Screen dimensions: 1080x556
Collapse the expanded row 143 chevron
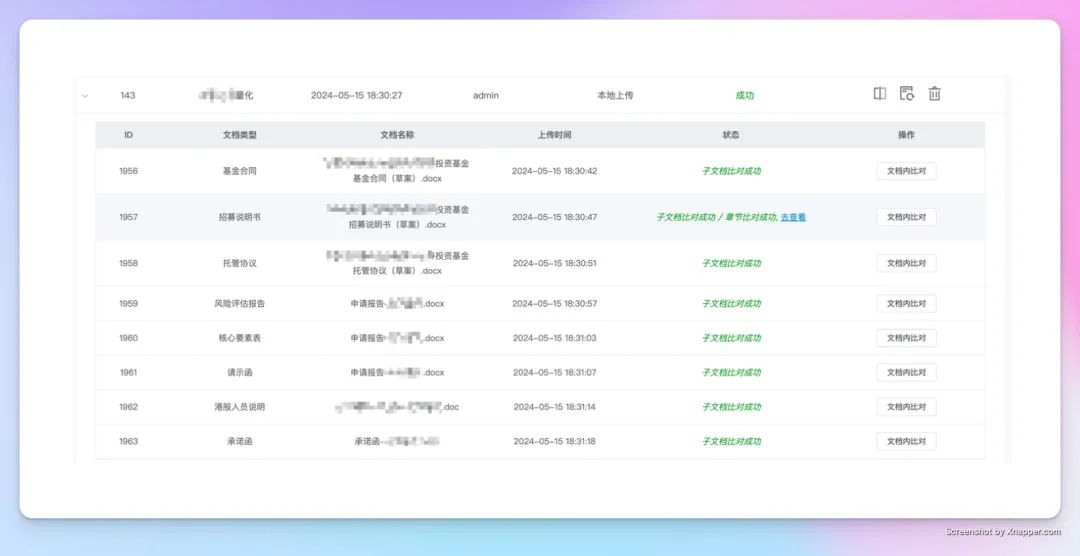tap(85, 96)
